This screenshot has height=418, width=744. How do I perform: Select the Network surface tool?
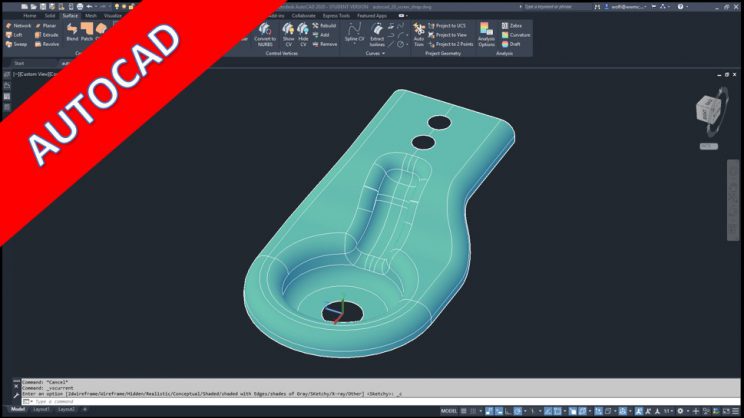pyautogui.click(x=19, y=25)
